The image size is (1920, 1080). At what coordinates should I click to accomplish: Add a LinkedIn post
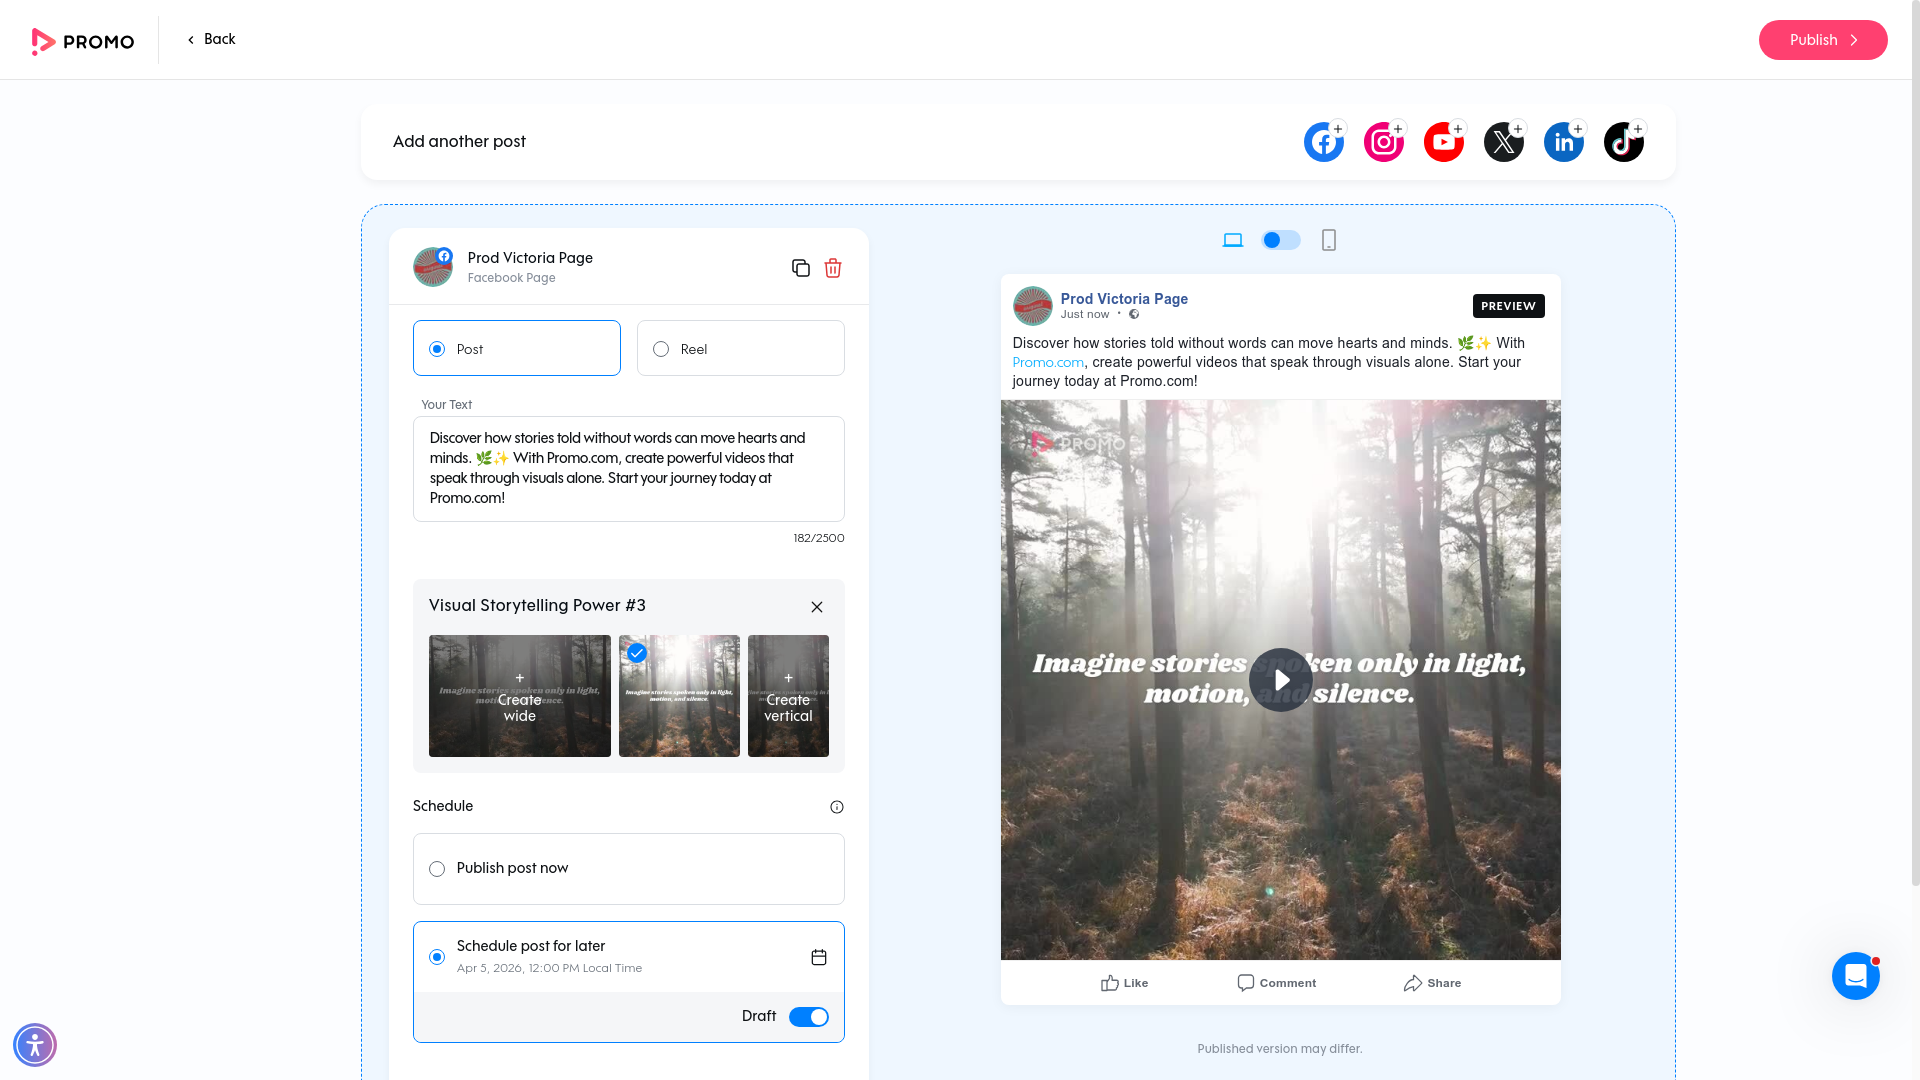coord(1563,142)
